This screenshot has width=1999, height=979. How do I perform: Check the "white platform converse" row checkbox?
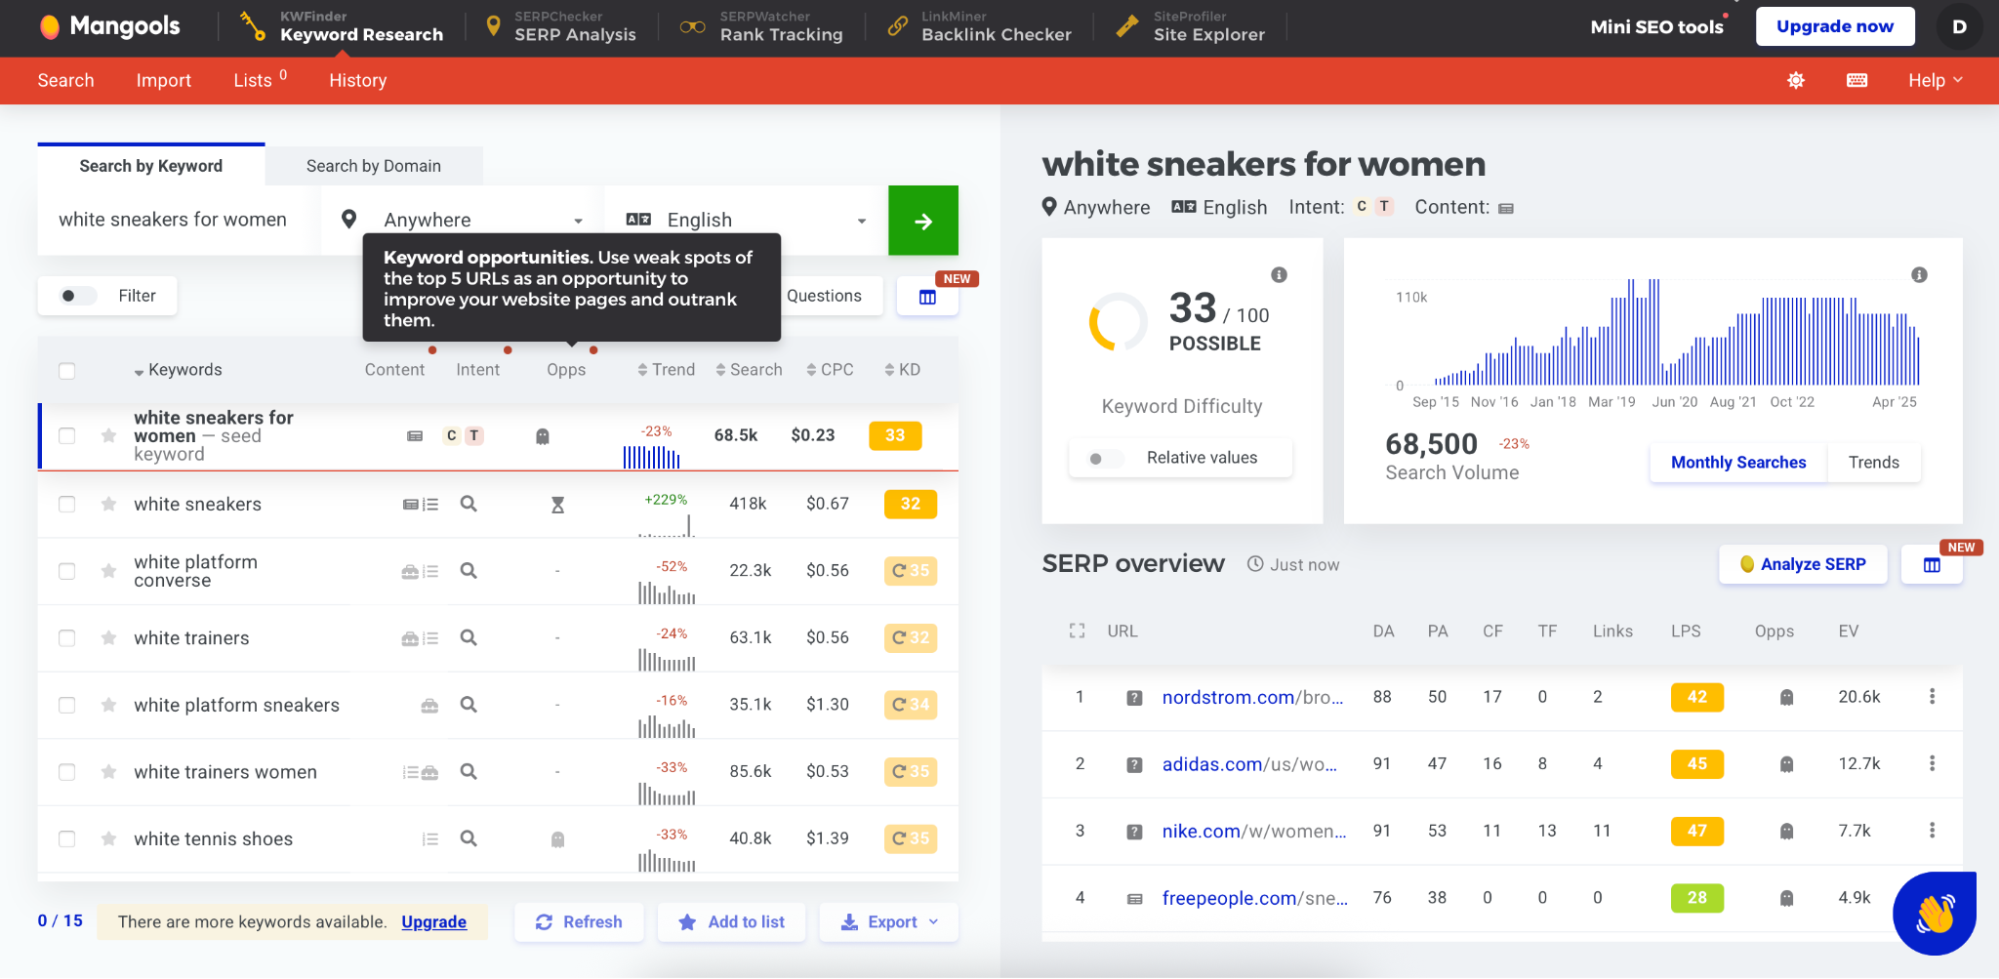(x=67, y=571)
